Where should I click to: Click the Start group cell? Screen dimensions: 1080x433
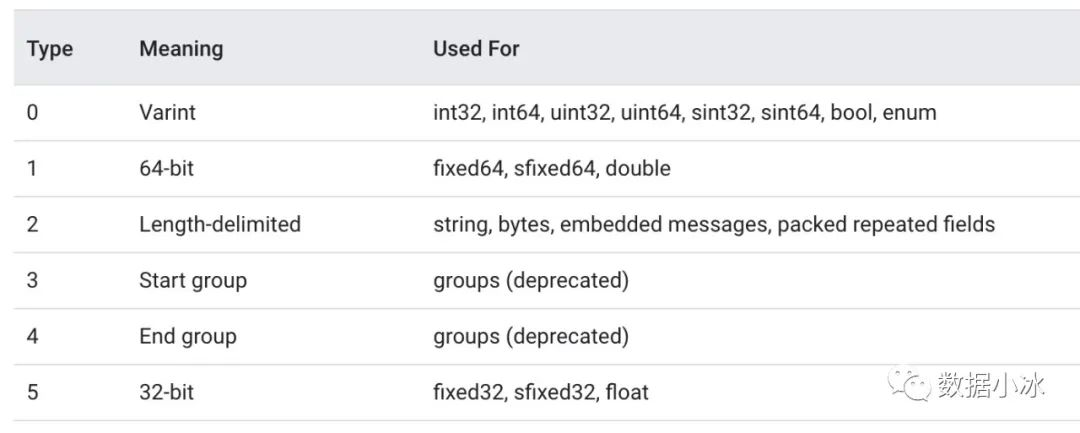pyautogui.click(x=193, y=280)
